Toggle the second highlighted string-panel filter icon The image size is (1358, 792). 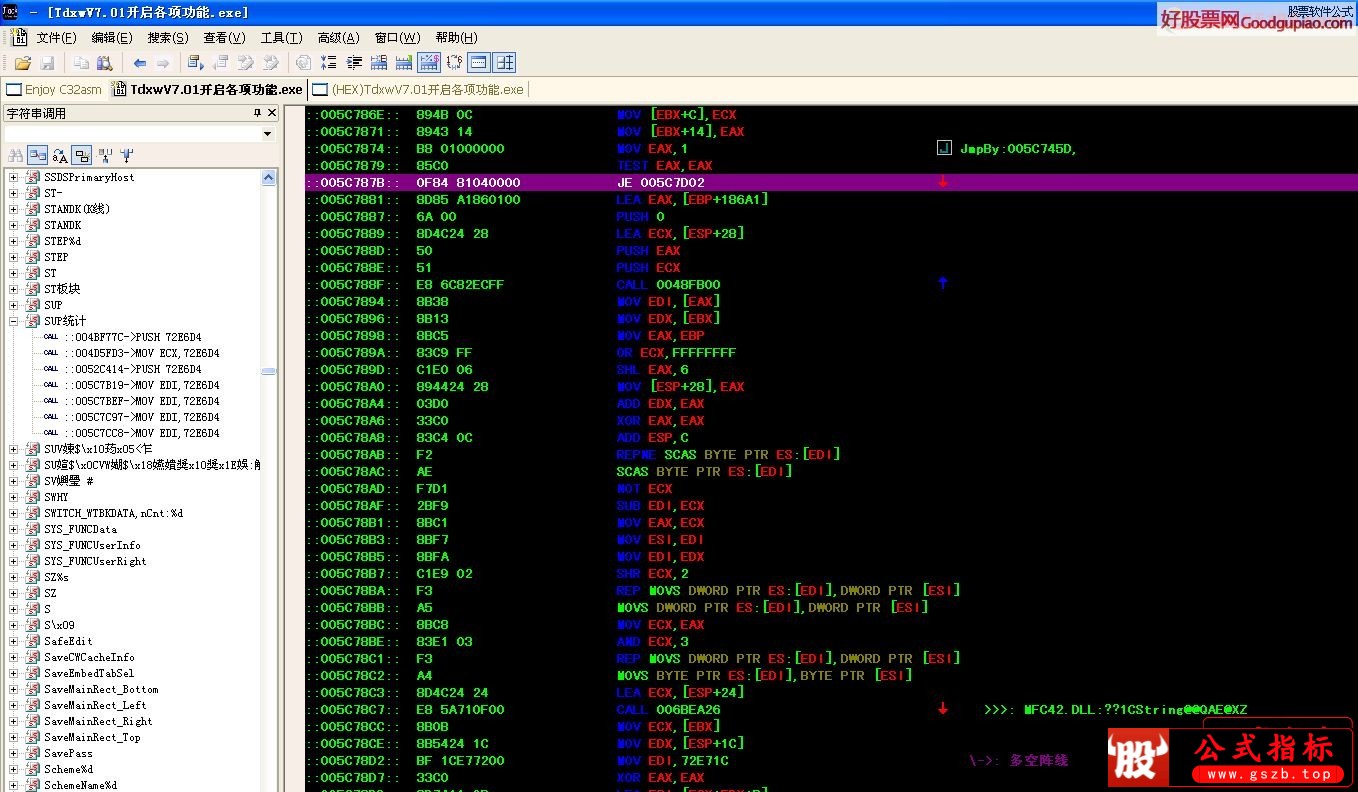82,155
